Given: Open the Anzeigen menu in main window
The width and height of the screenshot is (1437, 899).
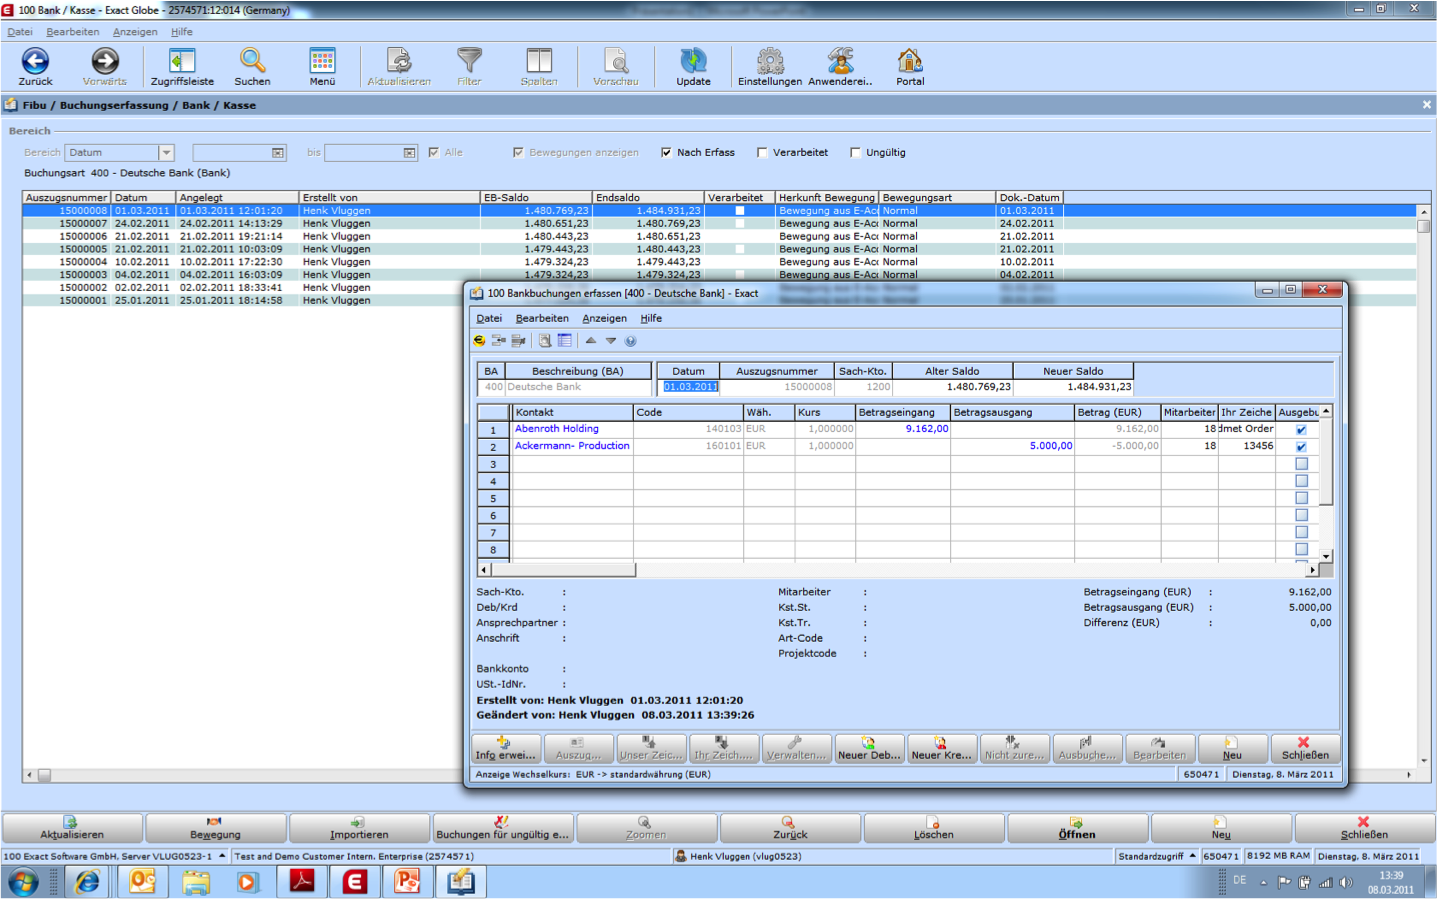Looking at the screenshot, I should tap(135, 32).
